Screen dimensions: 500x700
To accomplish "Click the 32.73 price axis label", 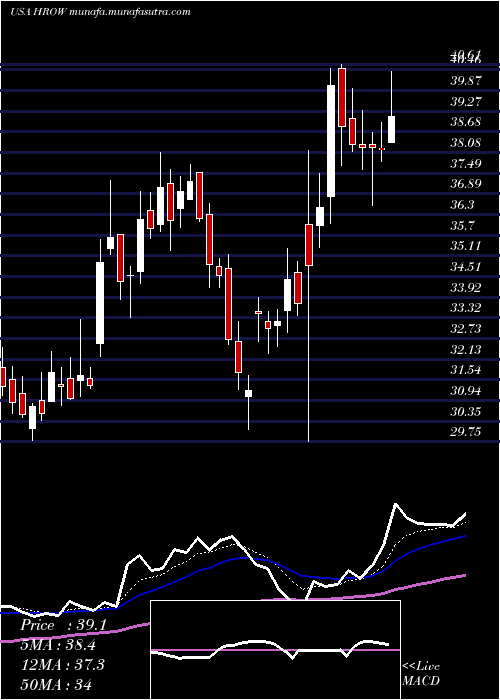I will tap(466, 329).
